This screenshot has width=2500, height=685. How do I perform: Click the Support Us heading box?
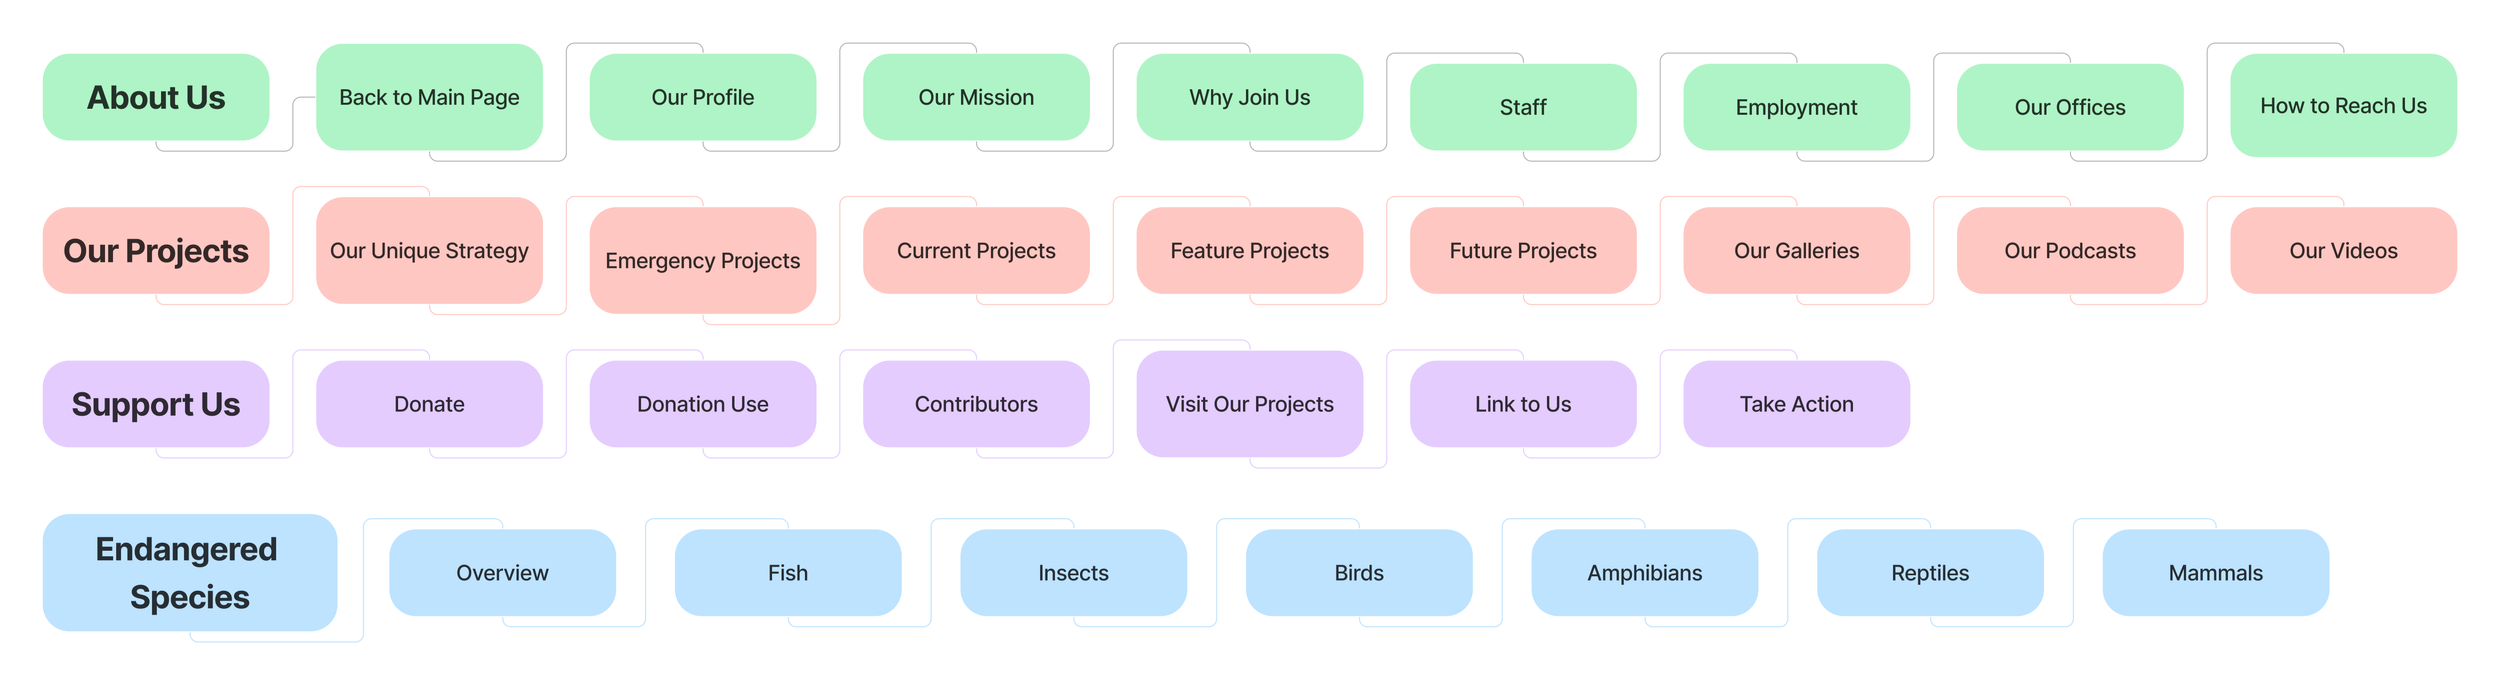[156, 404]
